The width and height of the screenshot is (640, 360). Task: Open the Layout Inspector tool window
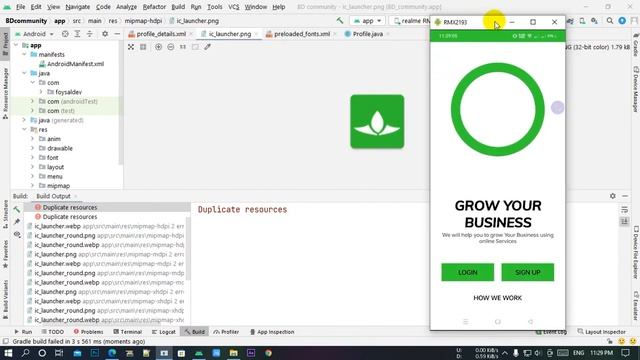(x=601, y=332)
